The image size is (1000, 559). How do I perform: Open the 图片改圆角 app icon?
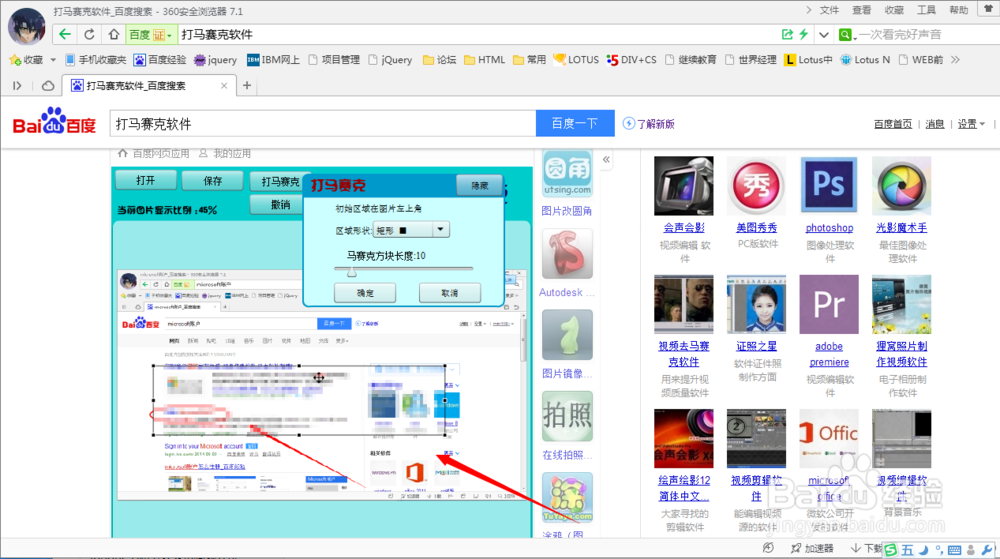pyautogui.click(x=567, y=174)
